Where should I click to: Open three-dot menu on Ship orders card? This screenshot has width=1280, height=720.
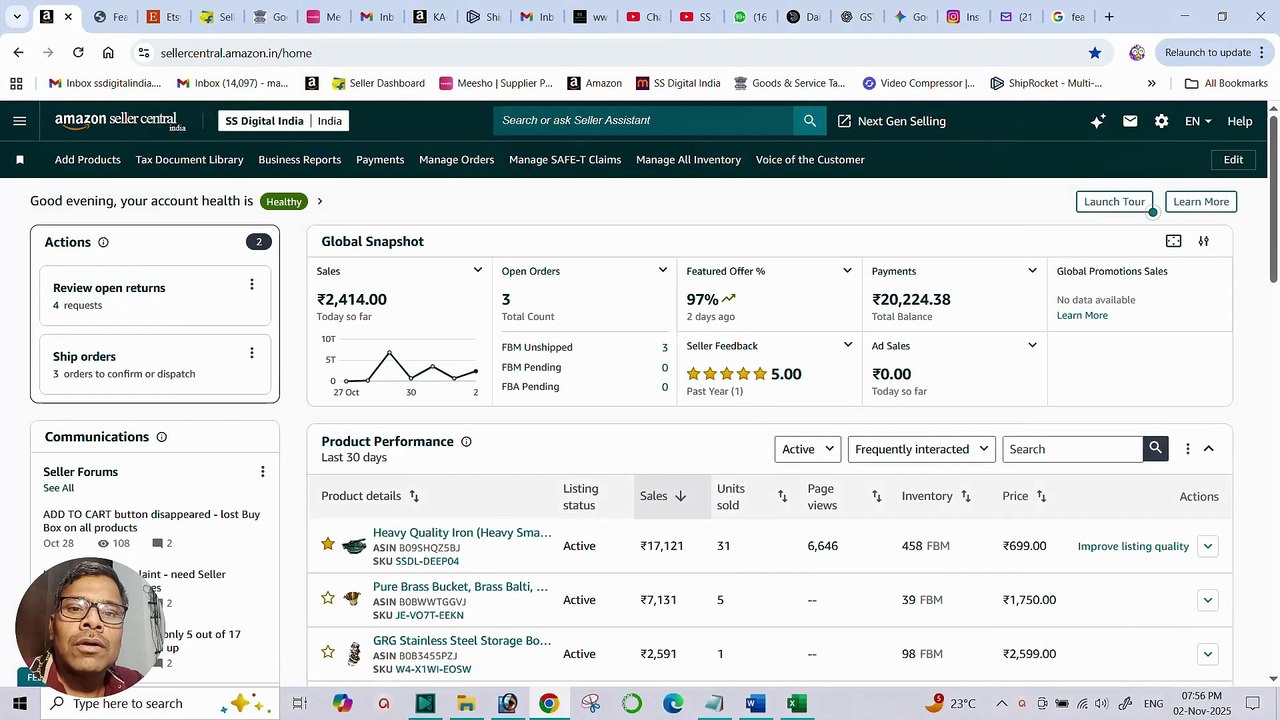coord(251,353)
